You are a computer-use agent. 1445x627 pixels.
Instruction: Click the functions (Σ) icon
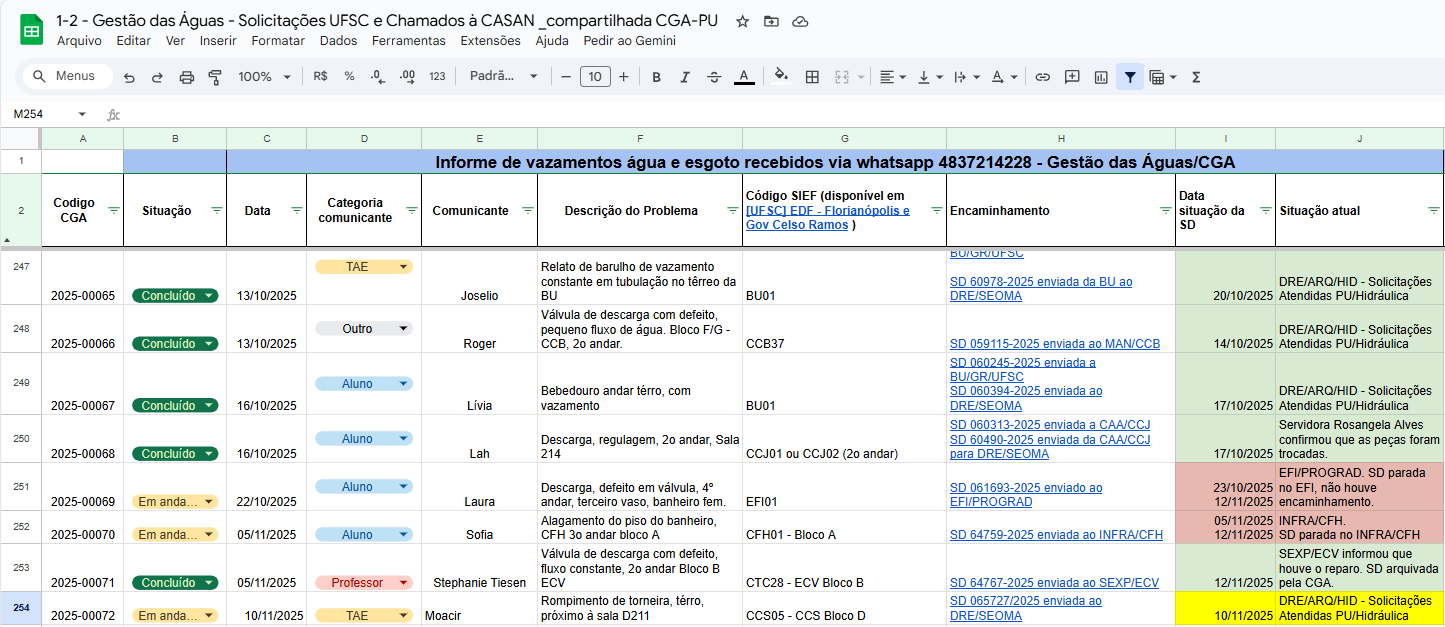(x=1196, y=76)
